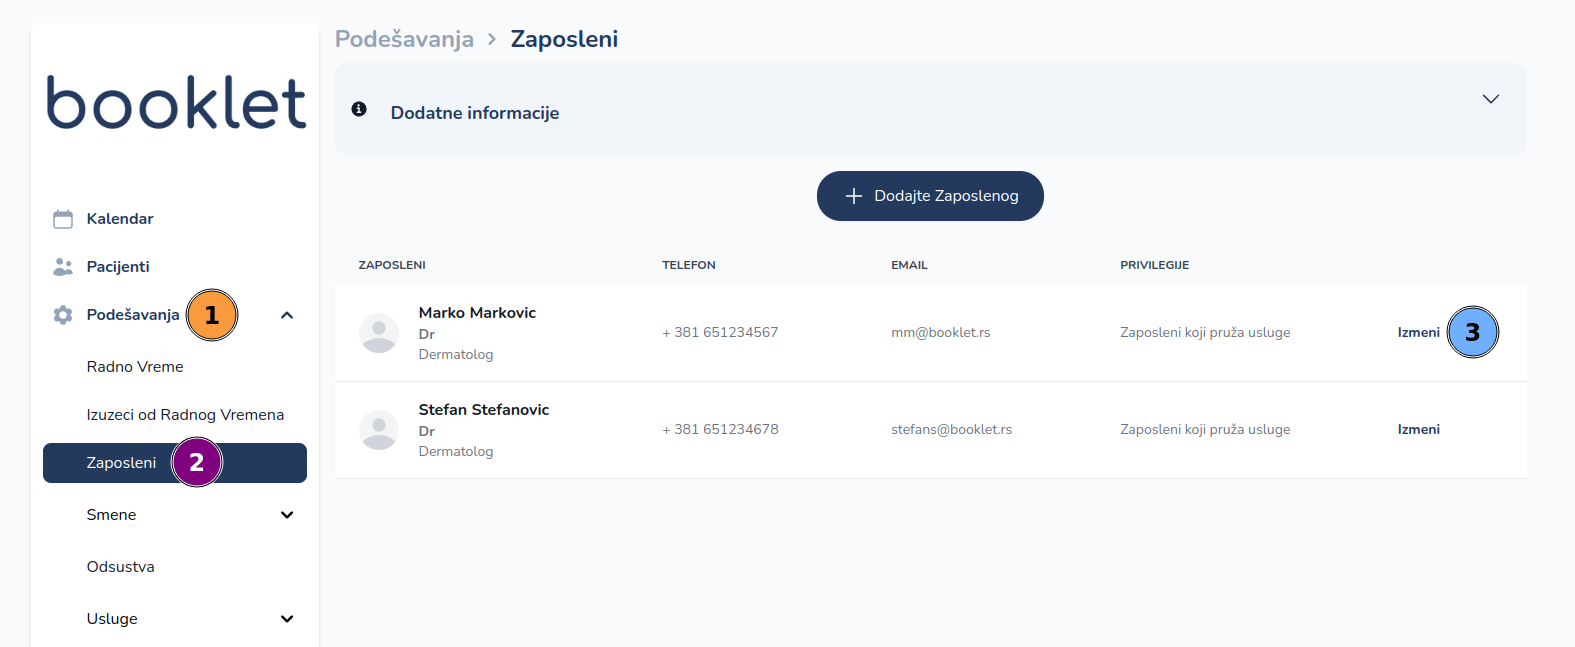Expand the Dodatne informacije panel chevron

click(x=1490, y=99)
